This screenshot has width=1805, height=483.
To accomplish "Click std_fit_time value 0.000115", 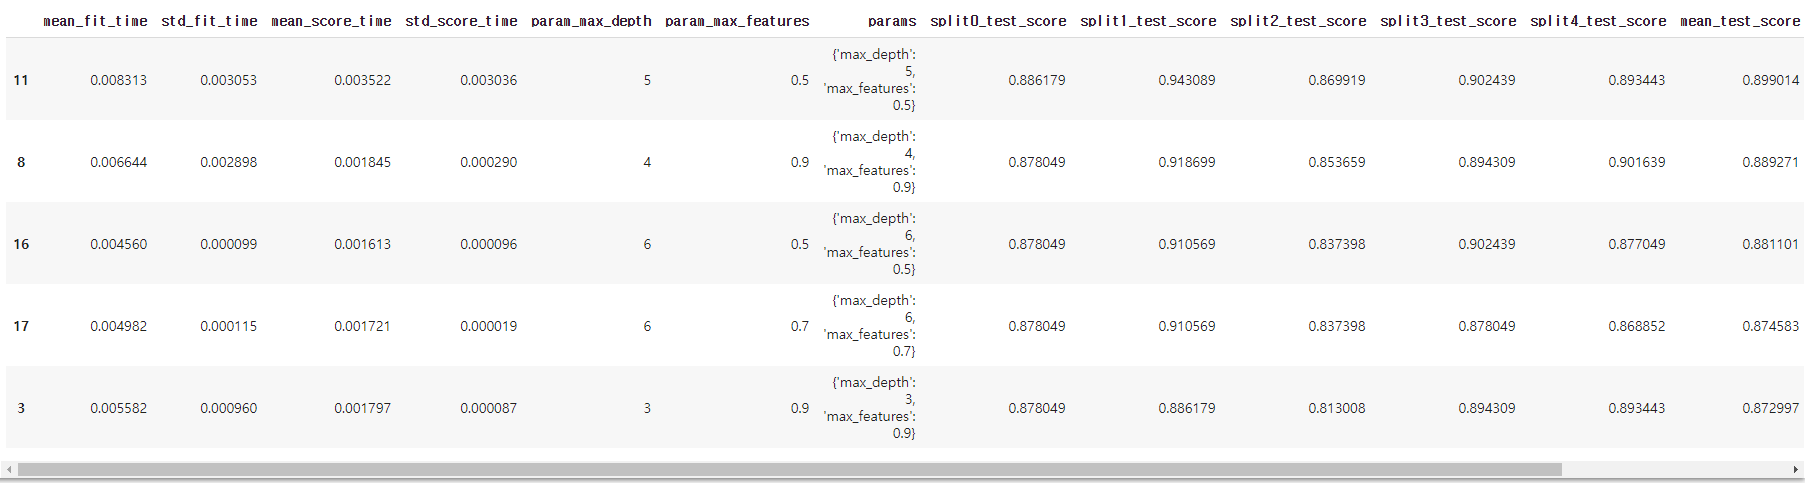I will point(228,326).
